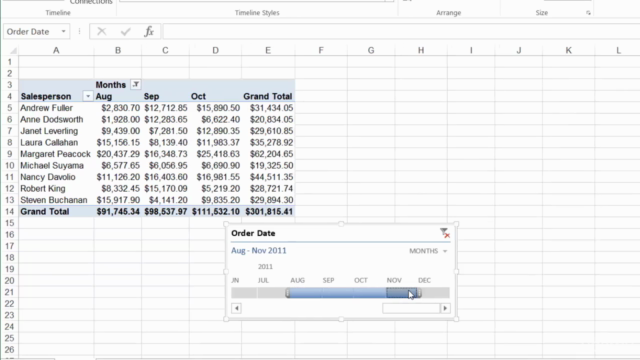
Task: Clear the Order Date timeline filter
Action: tap(445, 233)
